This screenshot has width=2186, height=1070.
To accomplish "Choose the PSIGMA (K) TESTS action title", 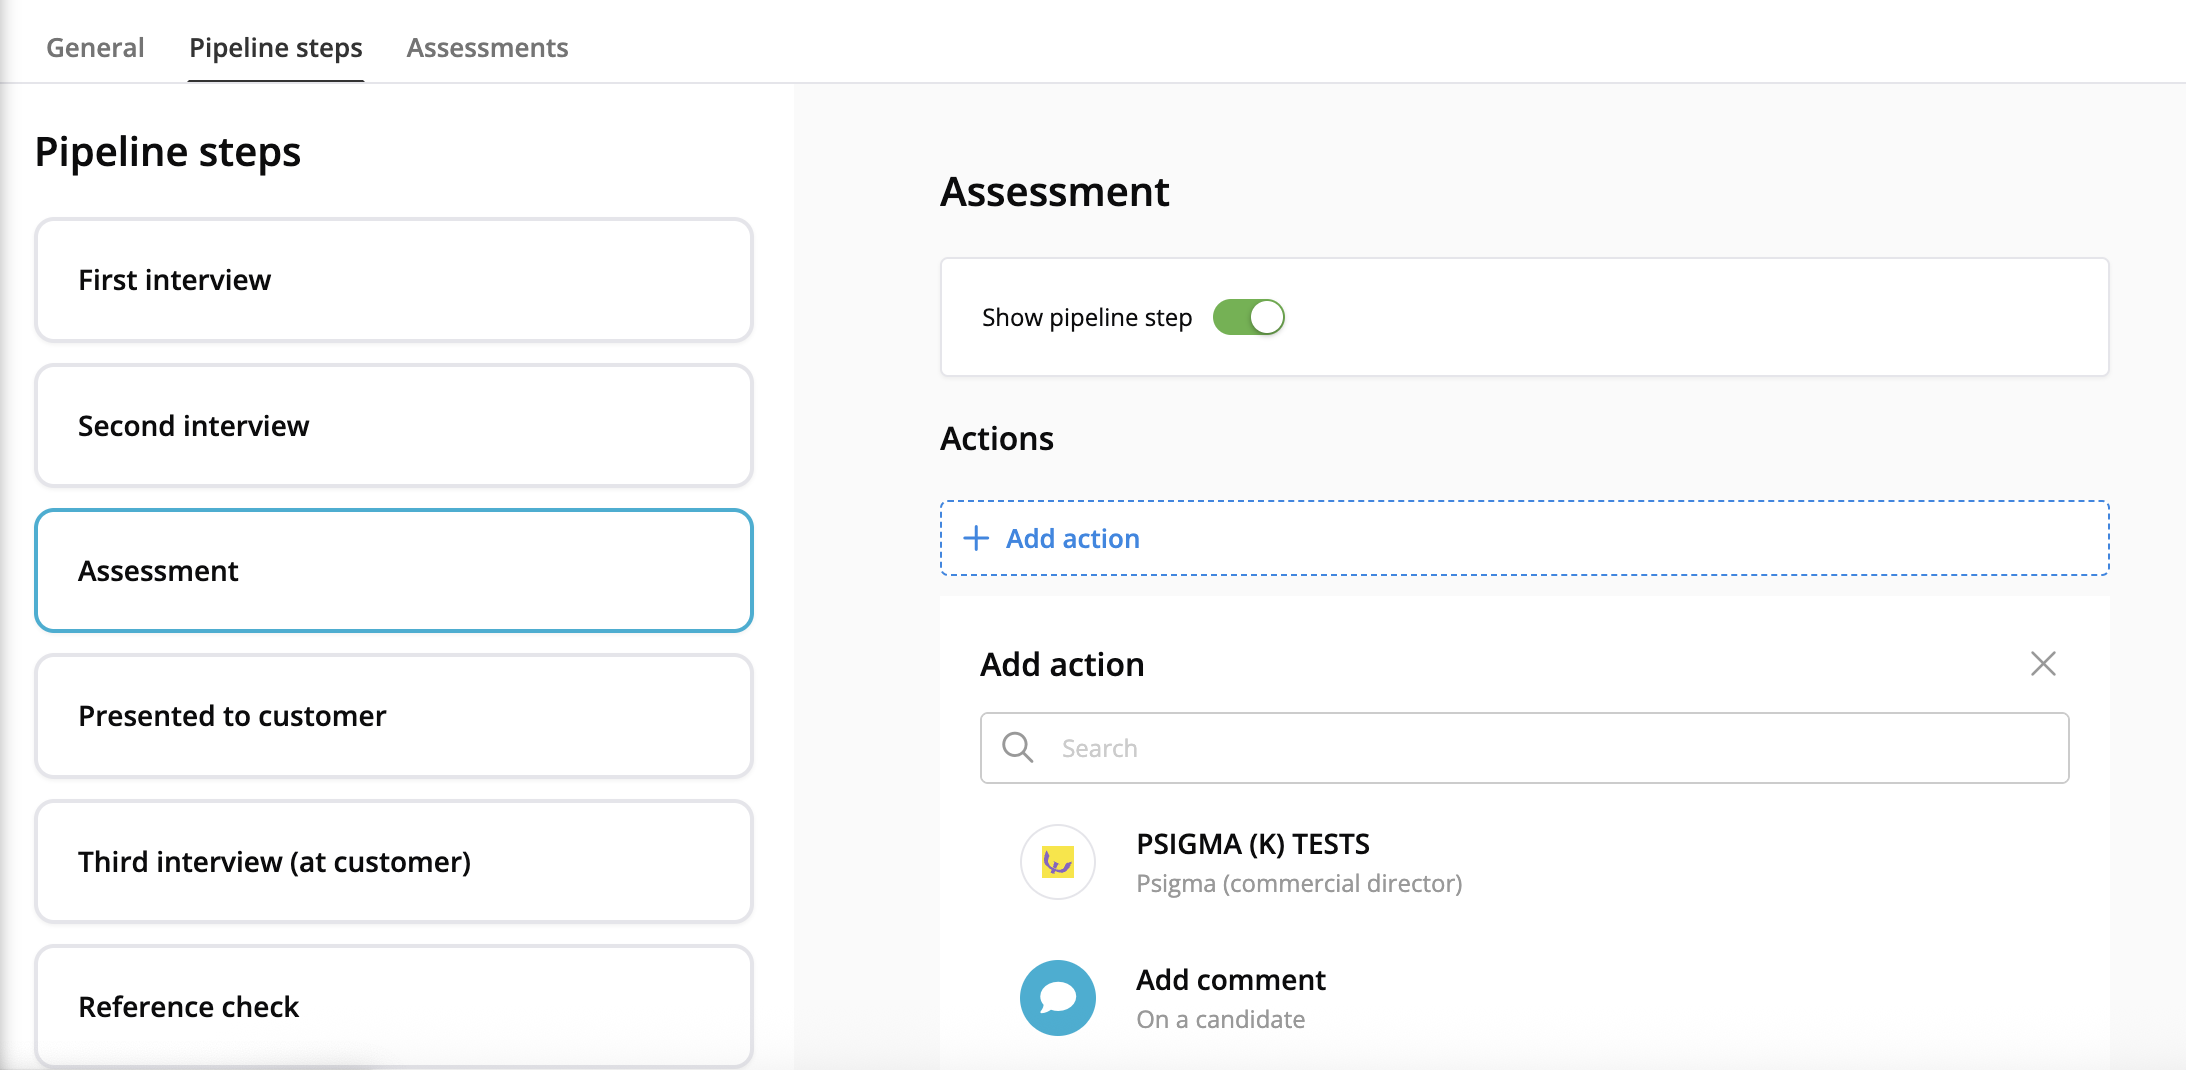I will click(1252, 844).
